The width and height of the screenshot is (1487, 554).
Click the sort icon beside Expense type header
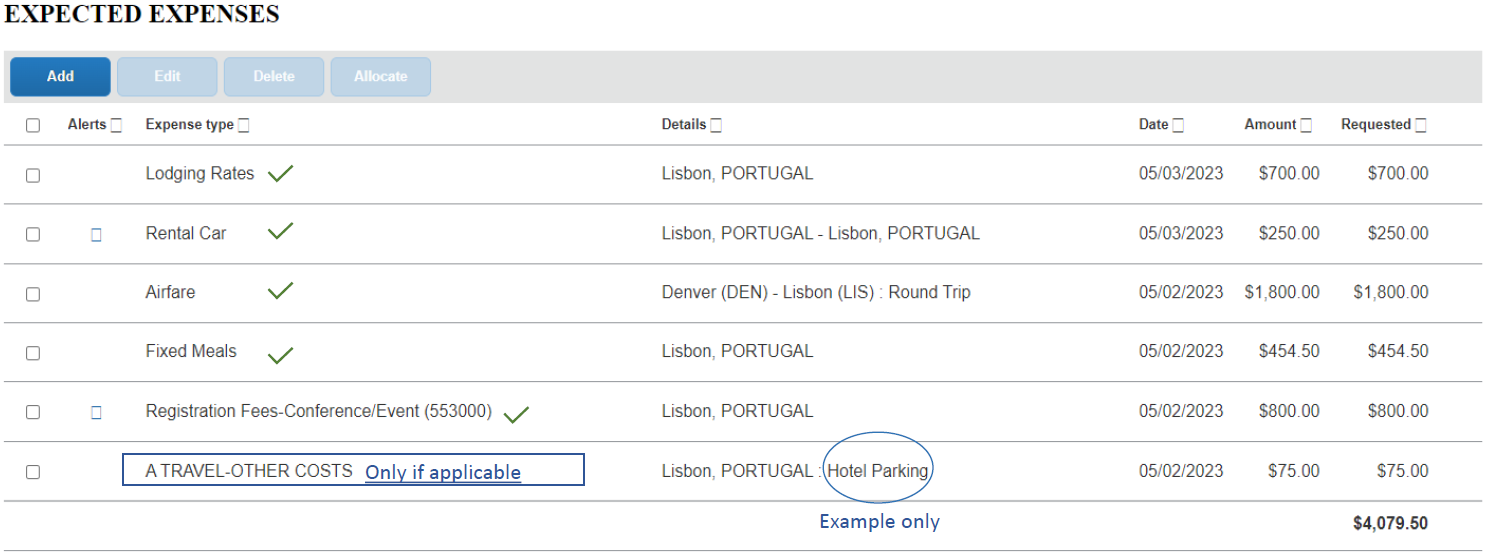pos(244,126)
